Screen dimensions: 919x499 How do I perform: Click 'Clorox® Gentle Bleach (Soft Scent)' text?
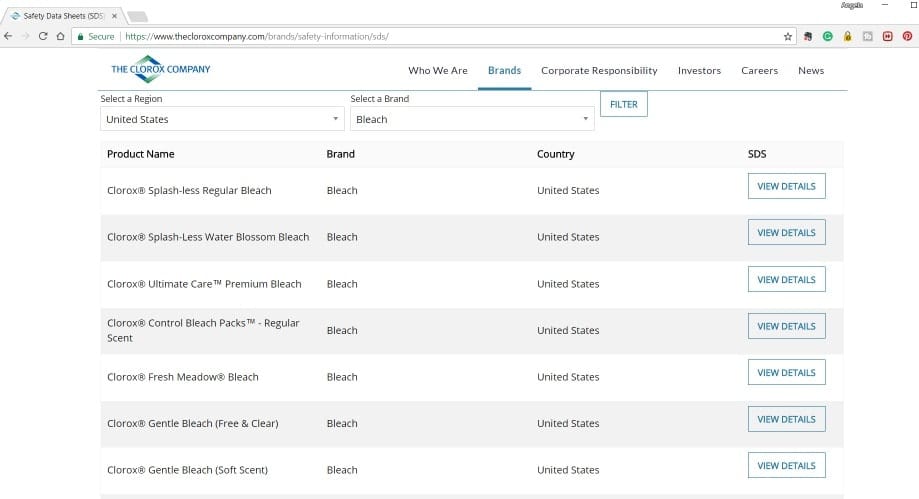coord(188,470)
